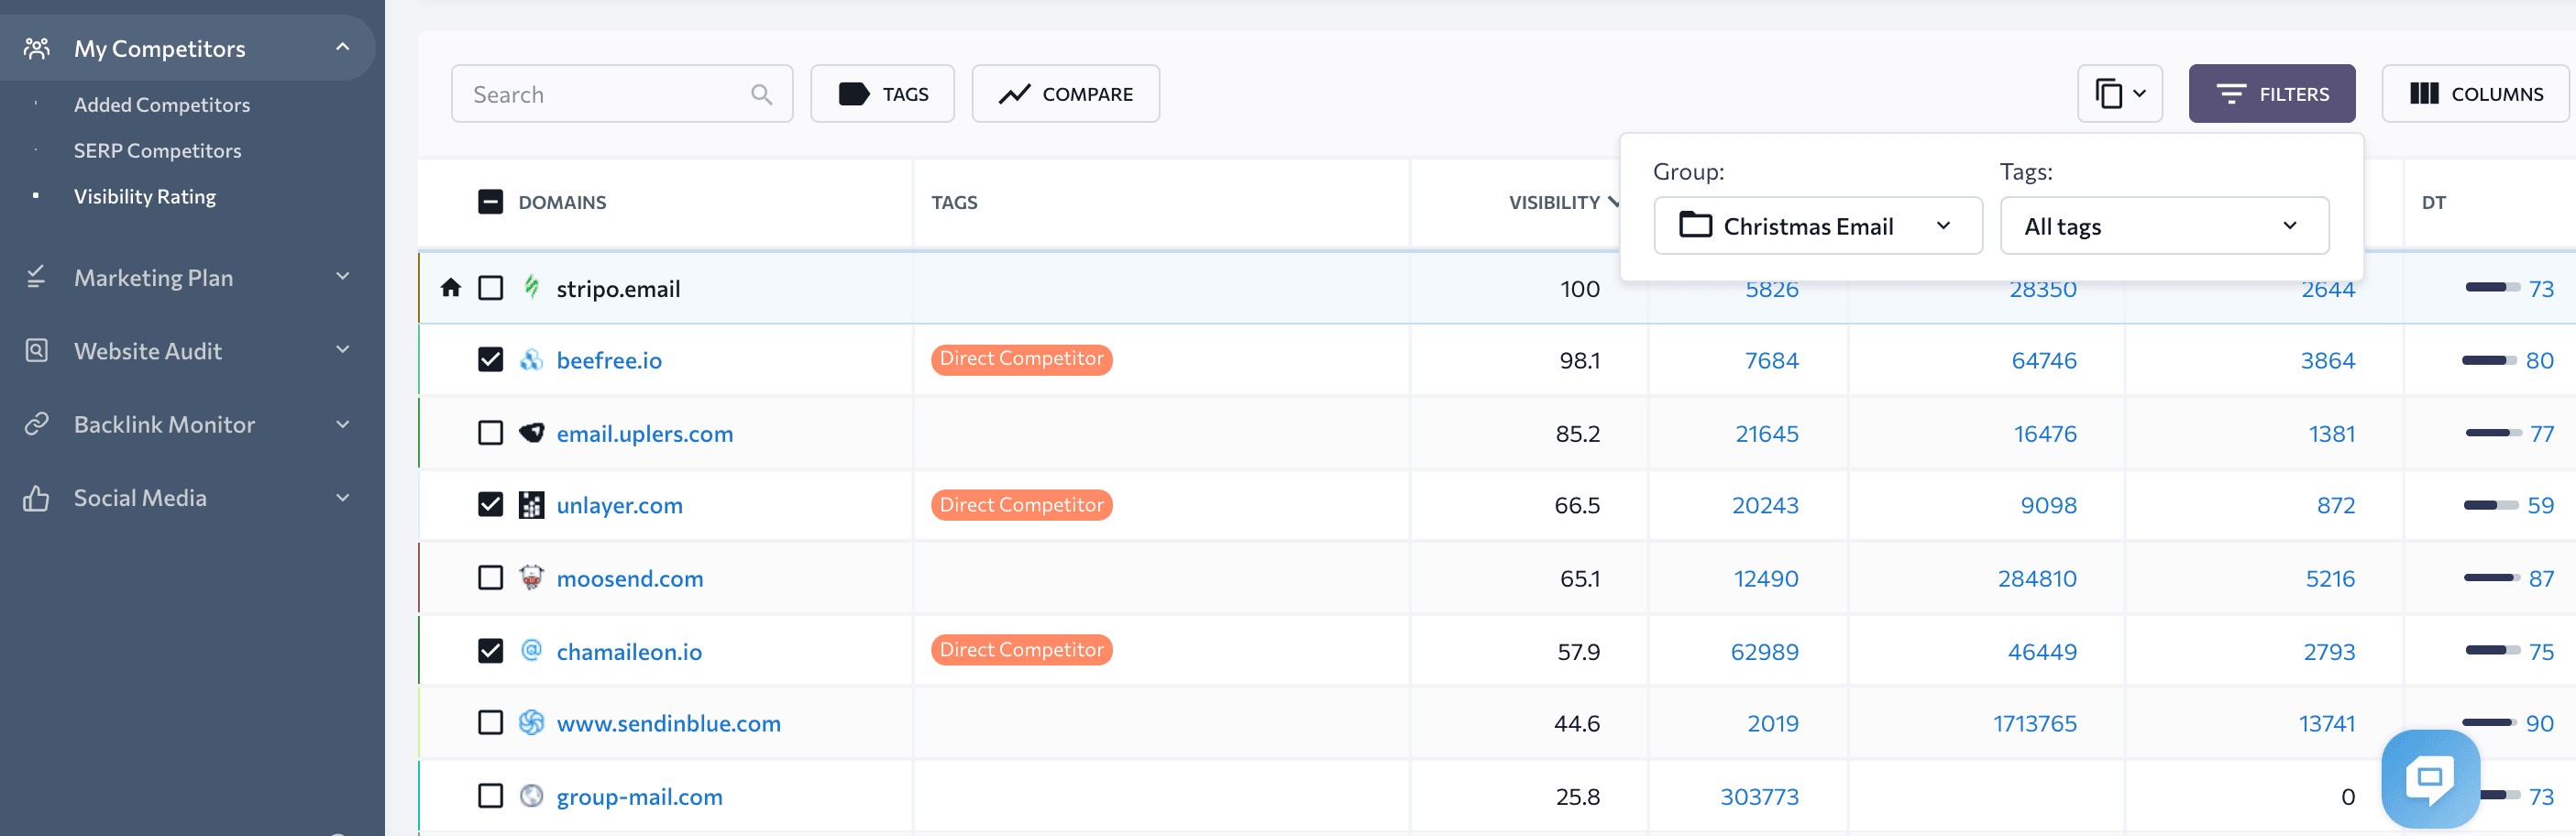Screen dimensions: 2576x836
Task: Click the Marketing Plan checklist icon
Action: (36, 277)
